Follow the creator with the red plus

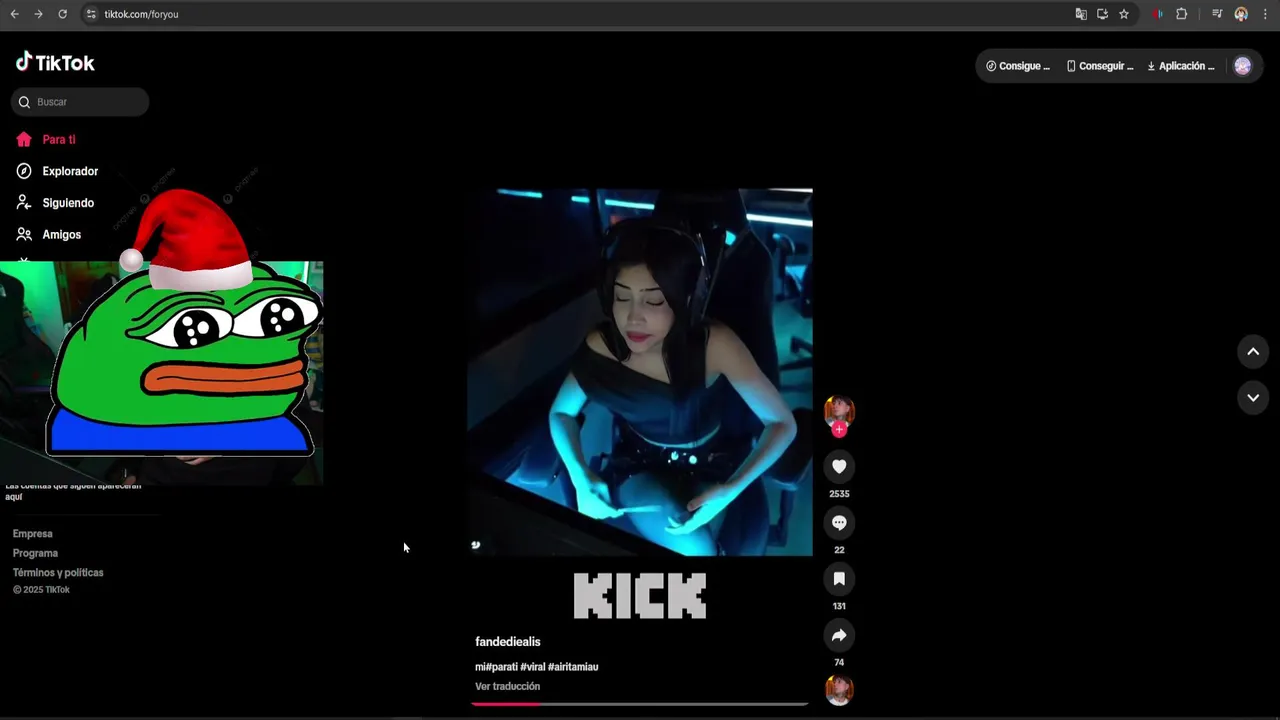point(839,429)
